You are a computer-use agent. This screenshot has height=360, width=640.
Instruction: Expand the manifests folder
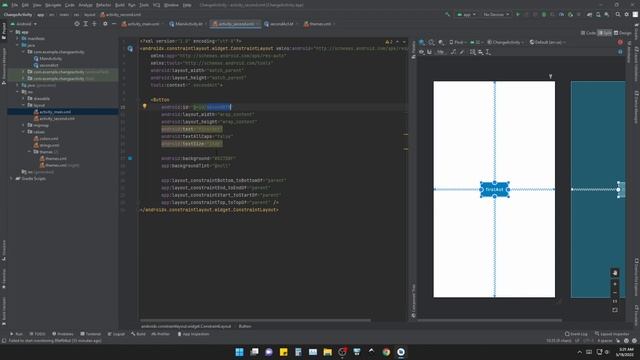coord(18,38)
